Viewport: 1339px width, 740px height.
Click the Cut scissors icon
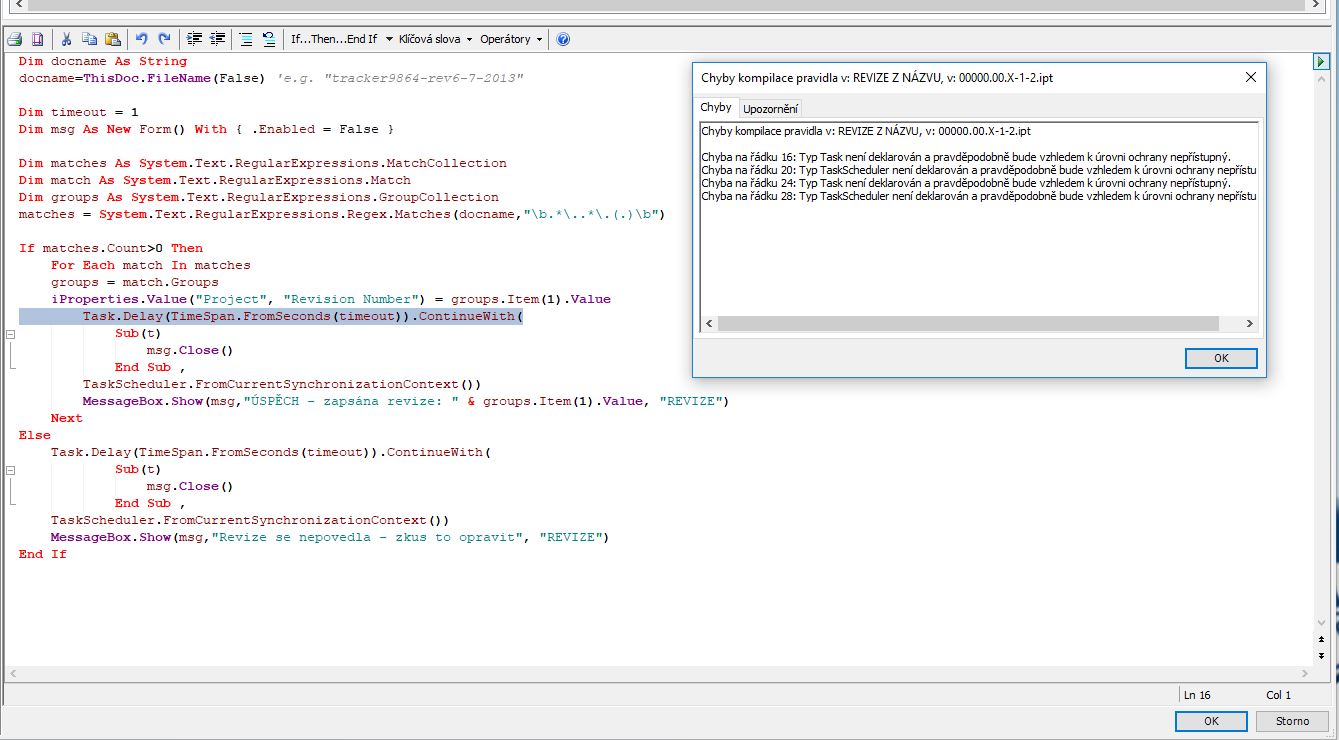67,40
